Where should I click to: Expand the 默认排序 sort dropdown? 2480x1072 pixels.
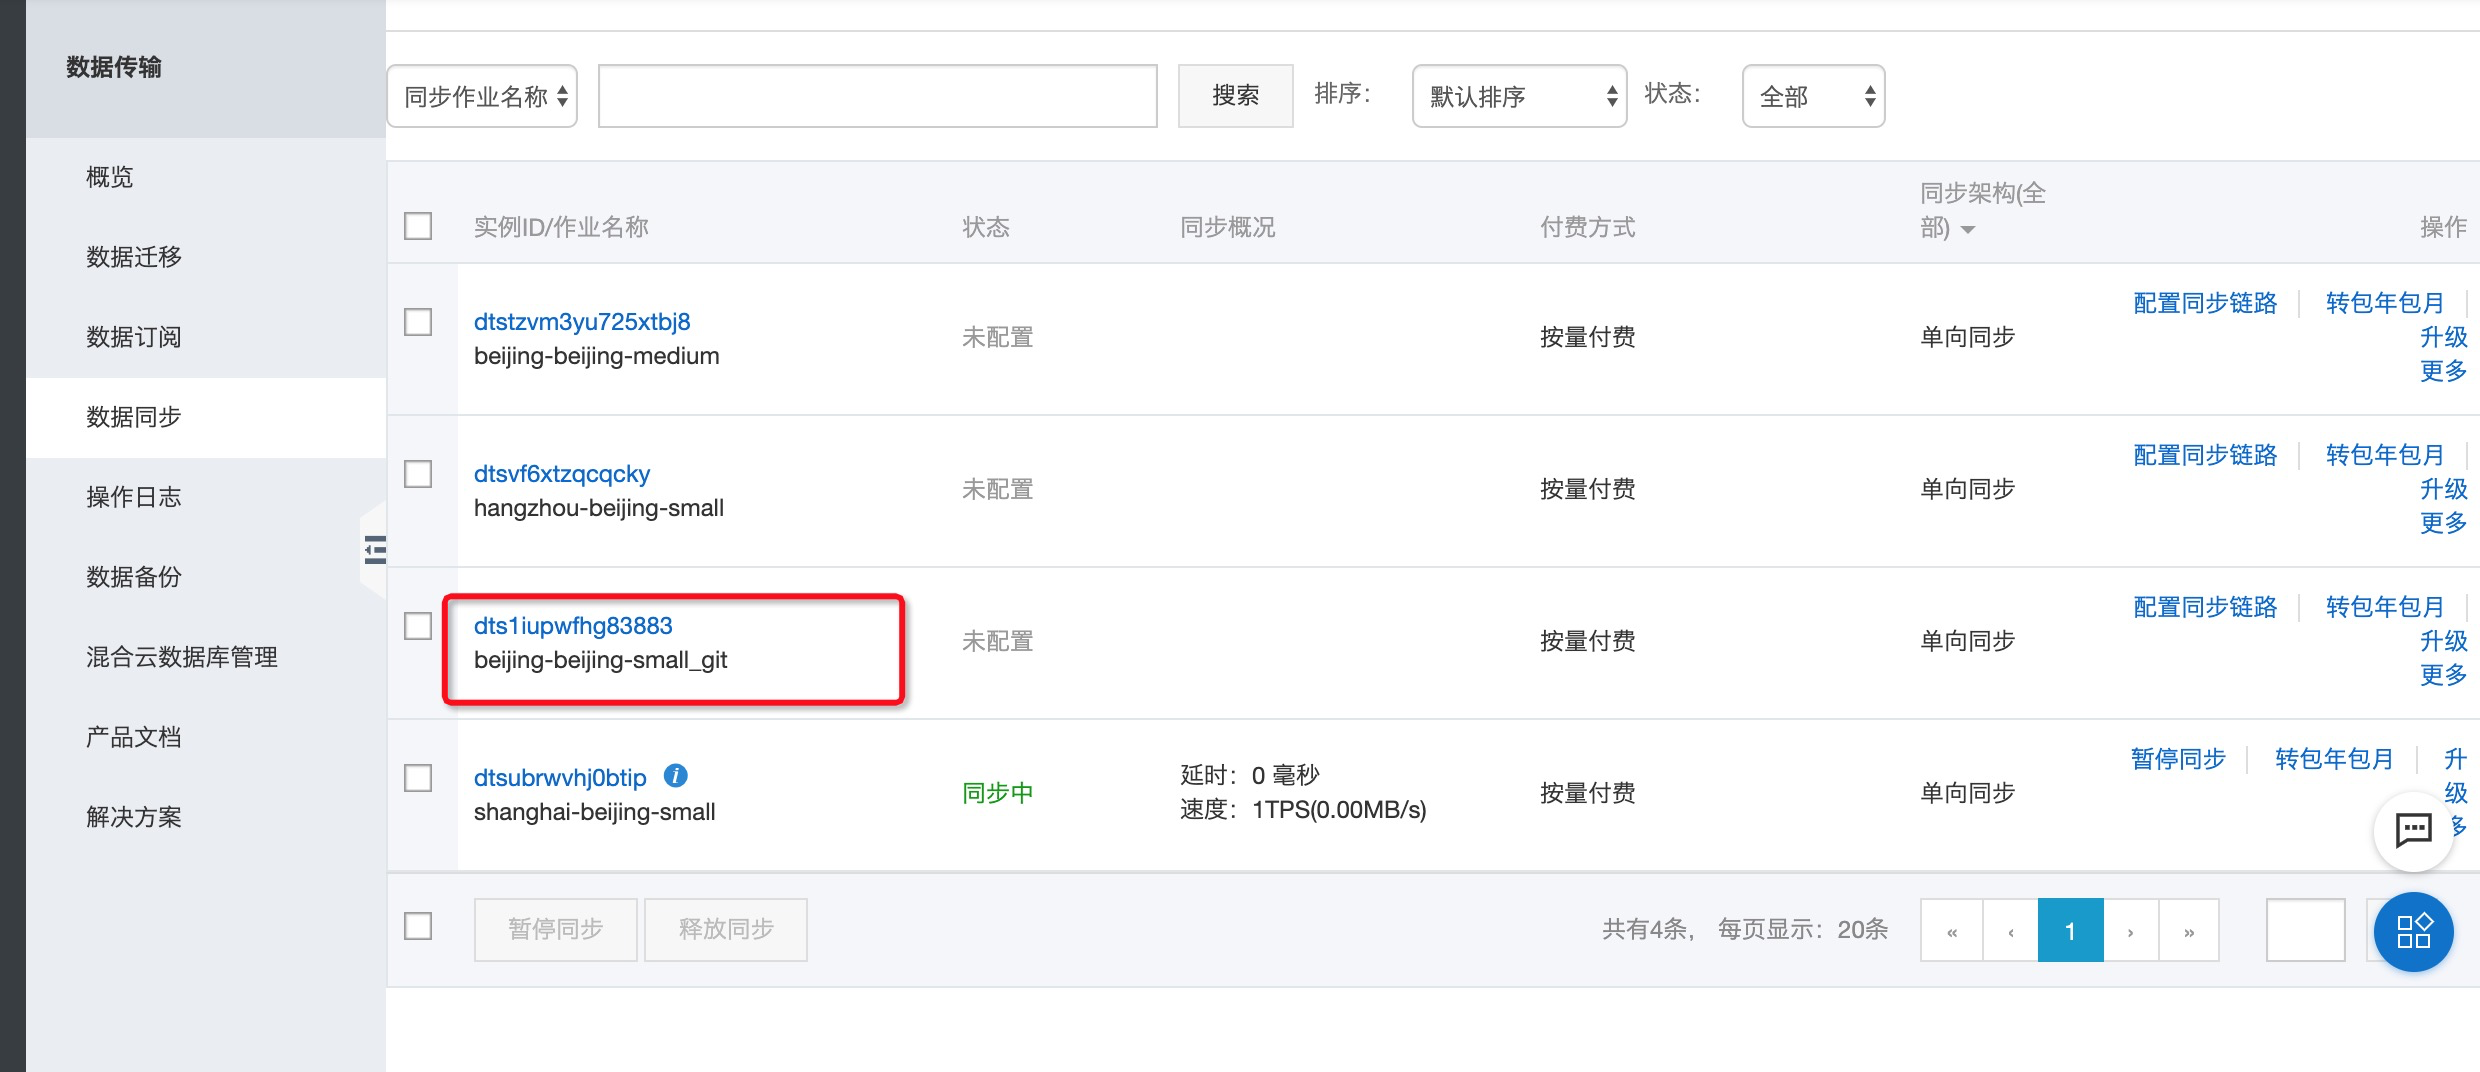[x=1519, y=96]
